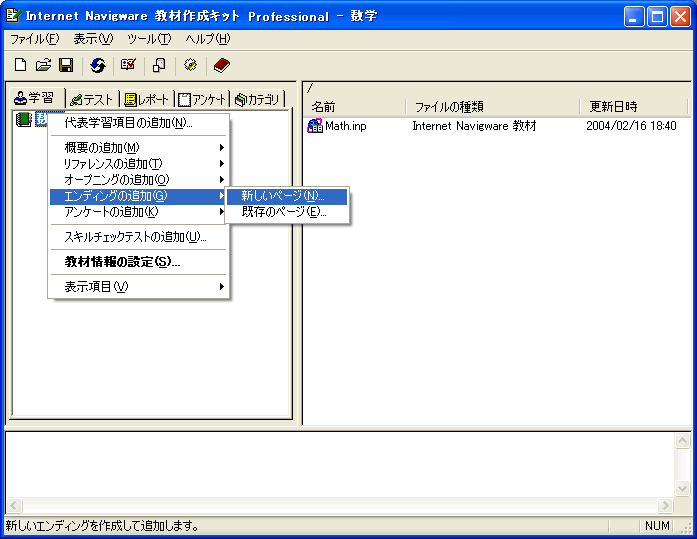Select 新しいページ(N)... in the submenu

pyautogui.click(x=287, y=196)
